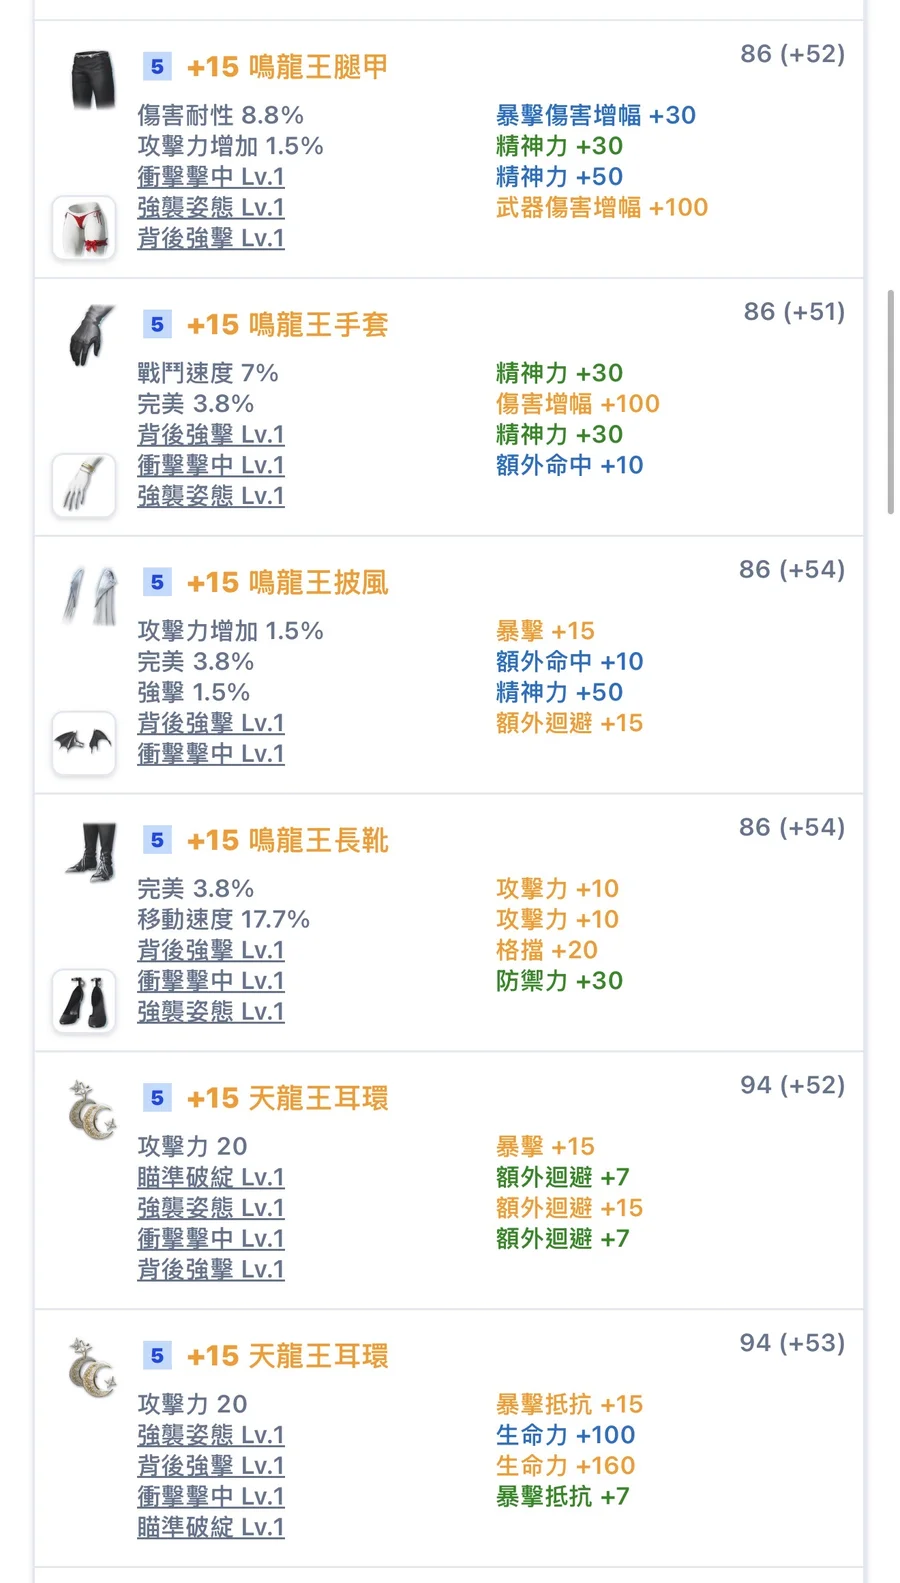Click the black long boots equipment icon
900x1583 pixels.
pyautogui.click(x=92, y=853)
